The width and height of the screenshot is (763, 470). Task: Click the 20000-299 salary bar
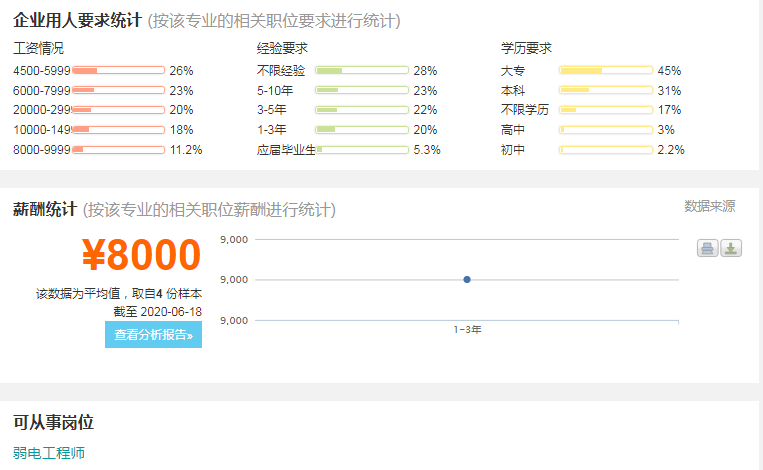click(119, 110)
